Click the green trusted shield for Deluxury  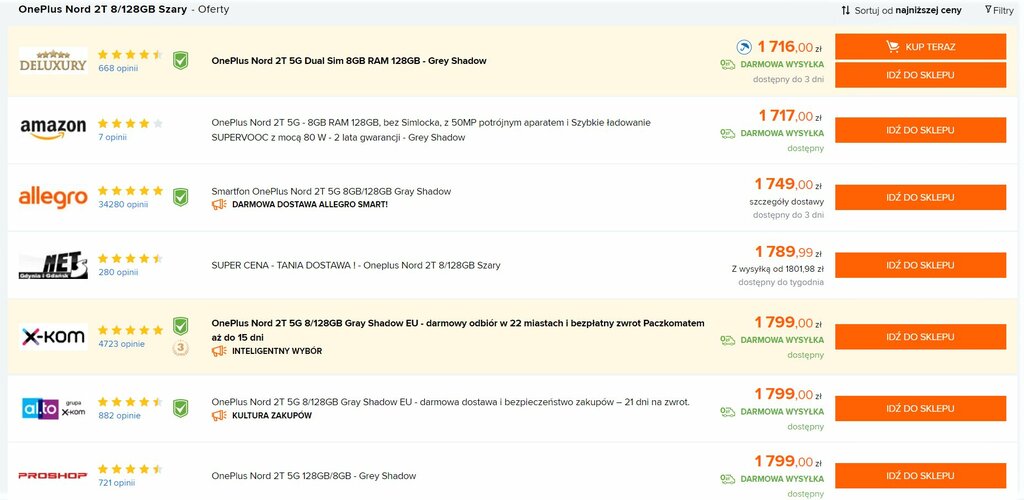[180, 61]
